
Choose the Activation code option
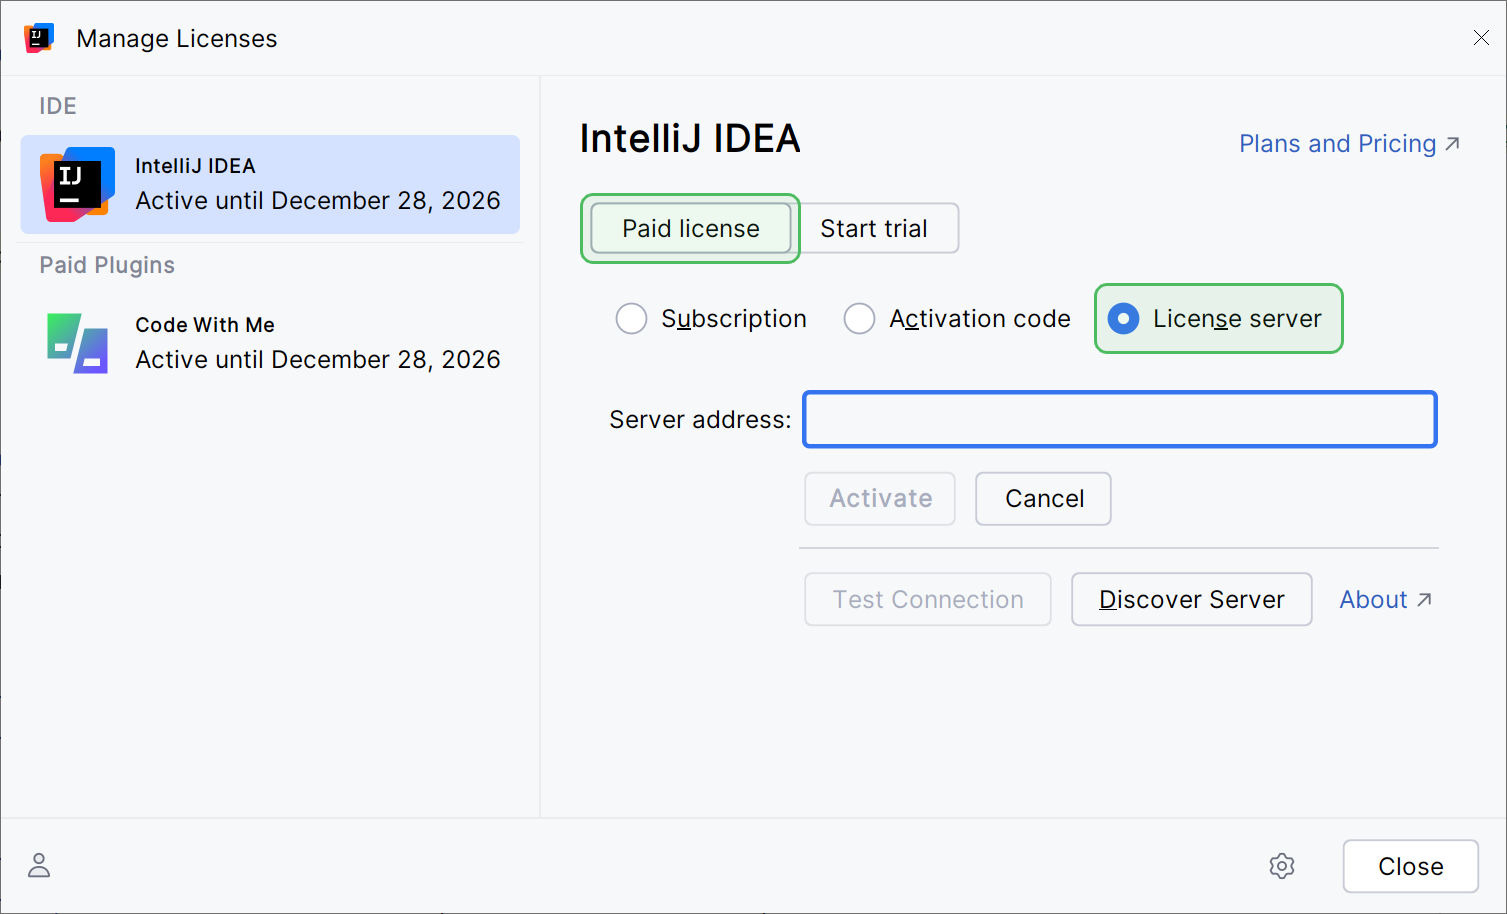point(859,318)
